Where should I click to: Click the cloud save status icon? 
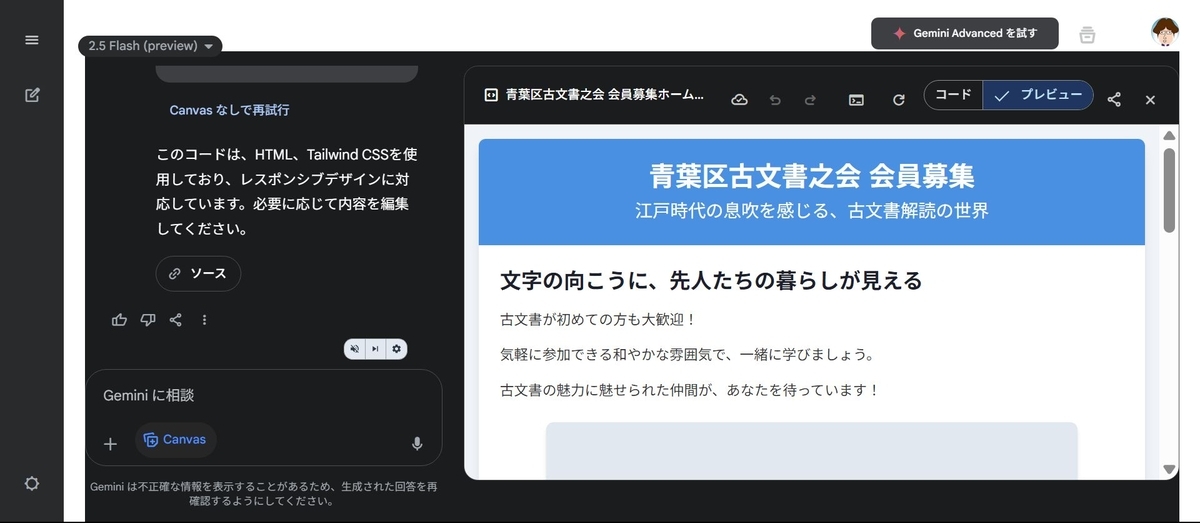click(x=739, y=100)
